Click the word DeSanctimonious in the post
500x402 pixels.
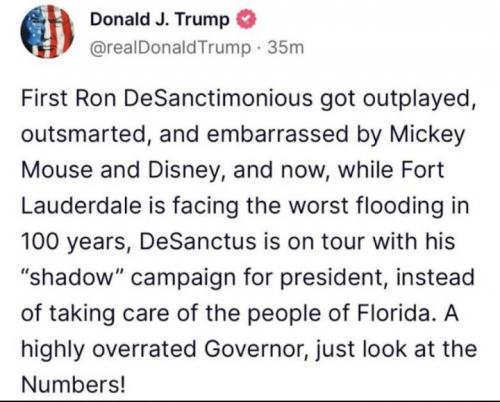coord(218,98)
